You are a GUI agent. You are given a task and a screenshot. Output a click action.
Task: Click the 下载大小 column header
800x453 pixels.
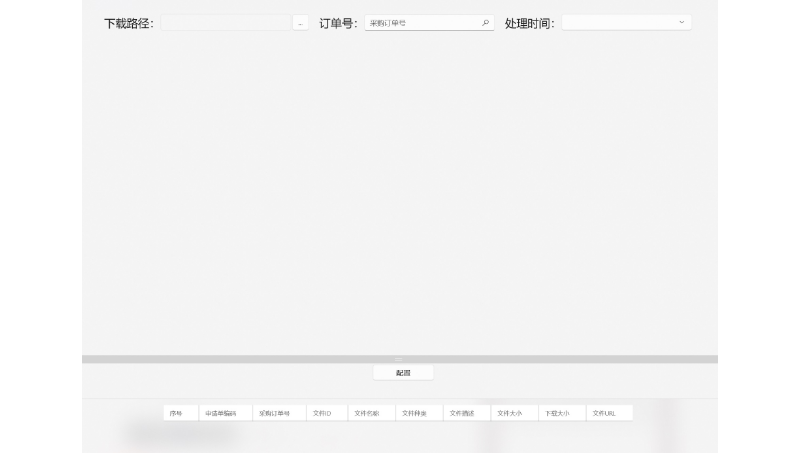[x=557, y=413]
